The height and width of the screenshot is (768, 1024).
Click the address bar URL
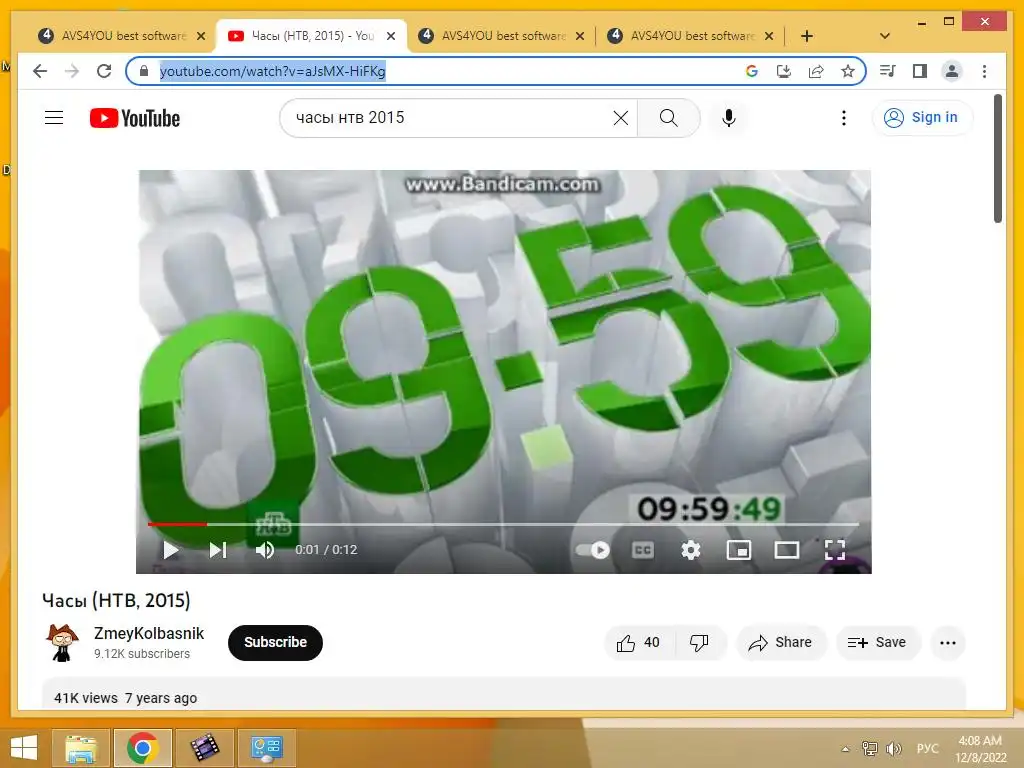[273, 71]
